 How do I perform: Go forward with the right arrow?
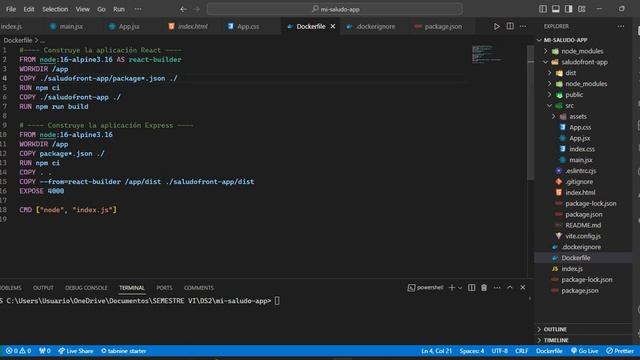click(197, 9)
